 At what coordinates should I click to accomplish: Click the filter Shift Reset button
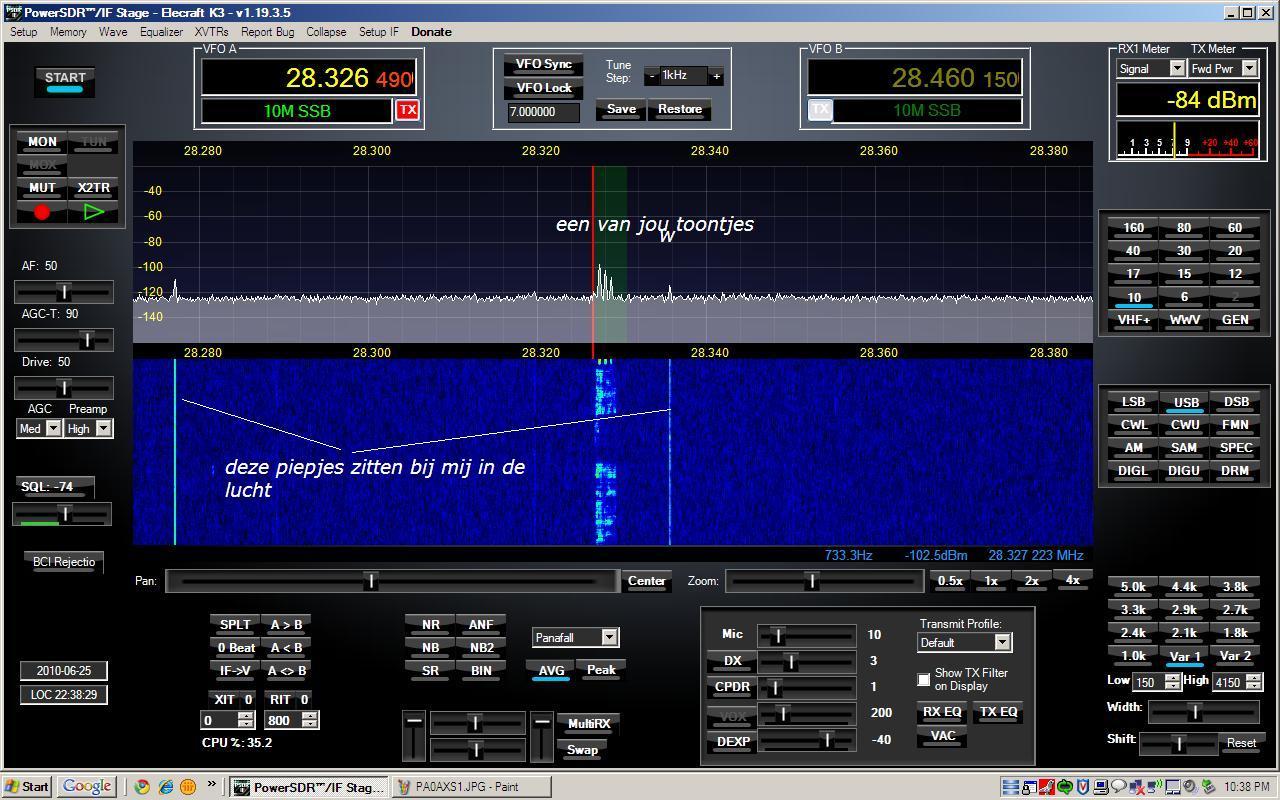[1241, 743]
